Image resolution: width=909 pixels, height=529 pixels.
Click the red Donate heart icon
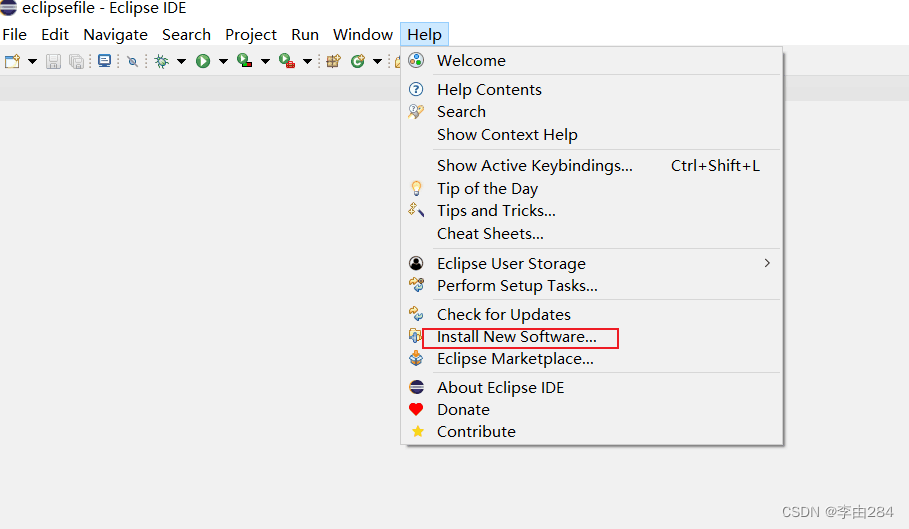coord(416,409)
